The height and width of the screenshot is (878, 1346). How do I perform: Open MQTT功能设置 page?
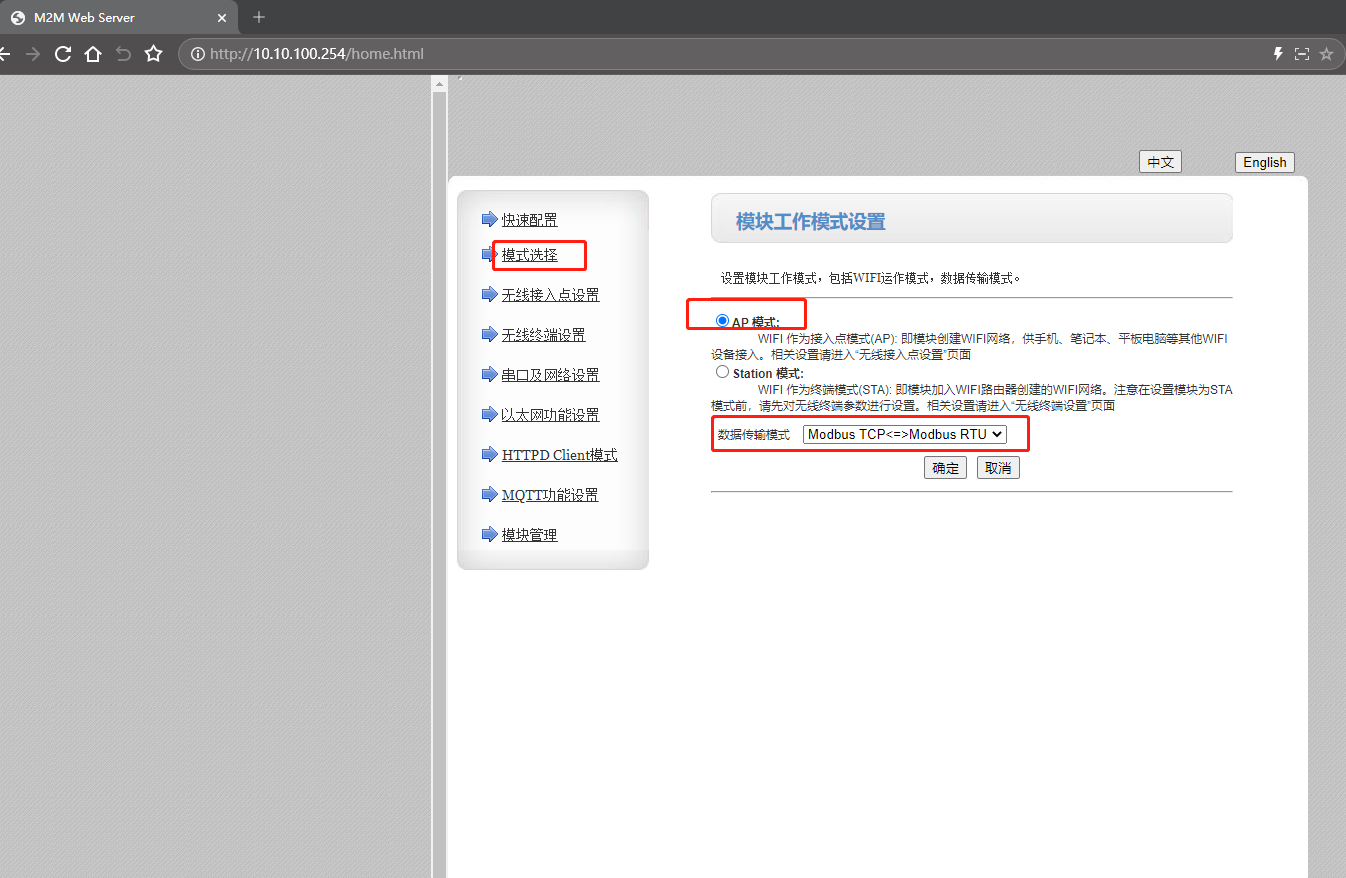coord(550,495)
